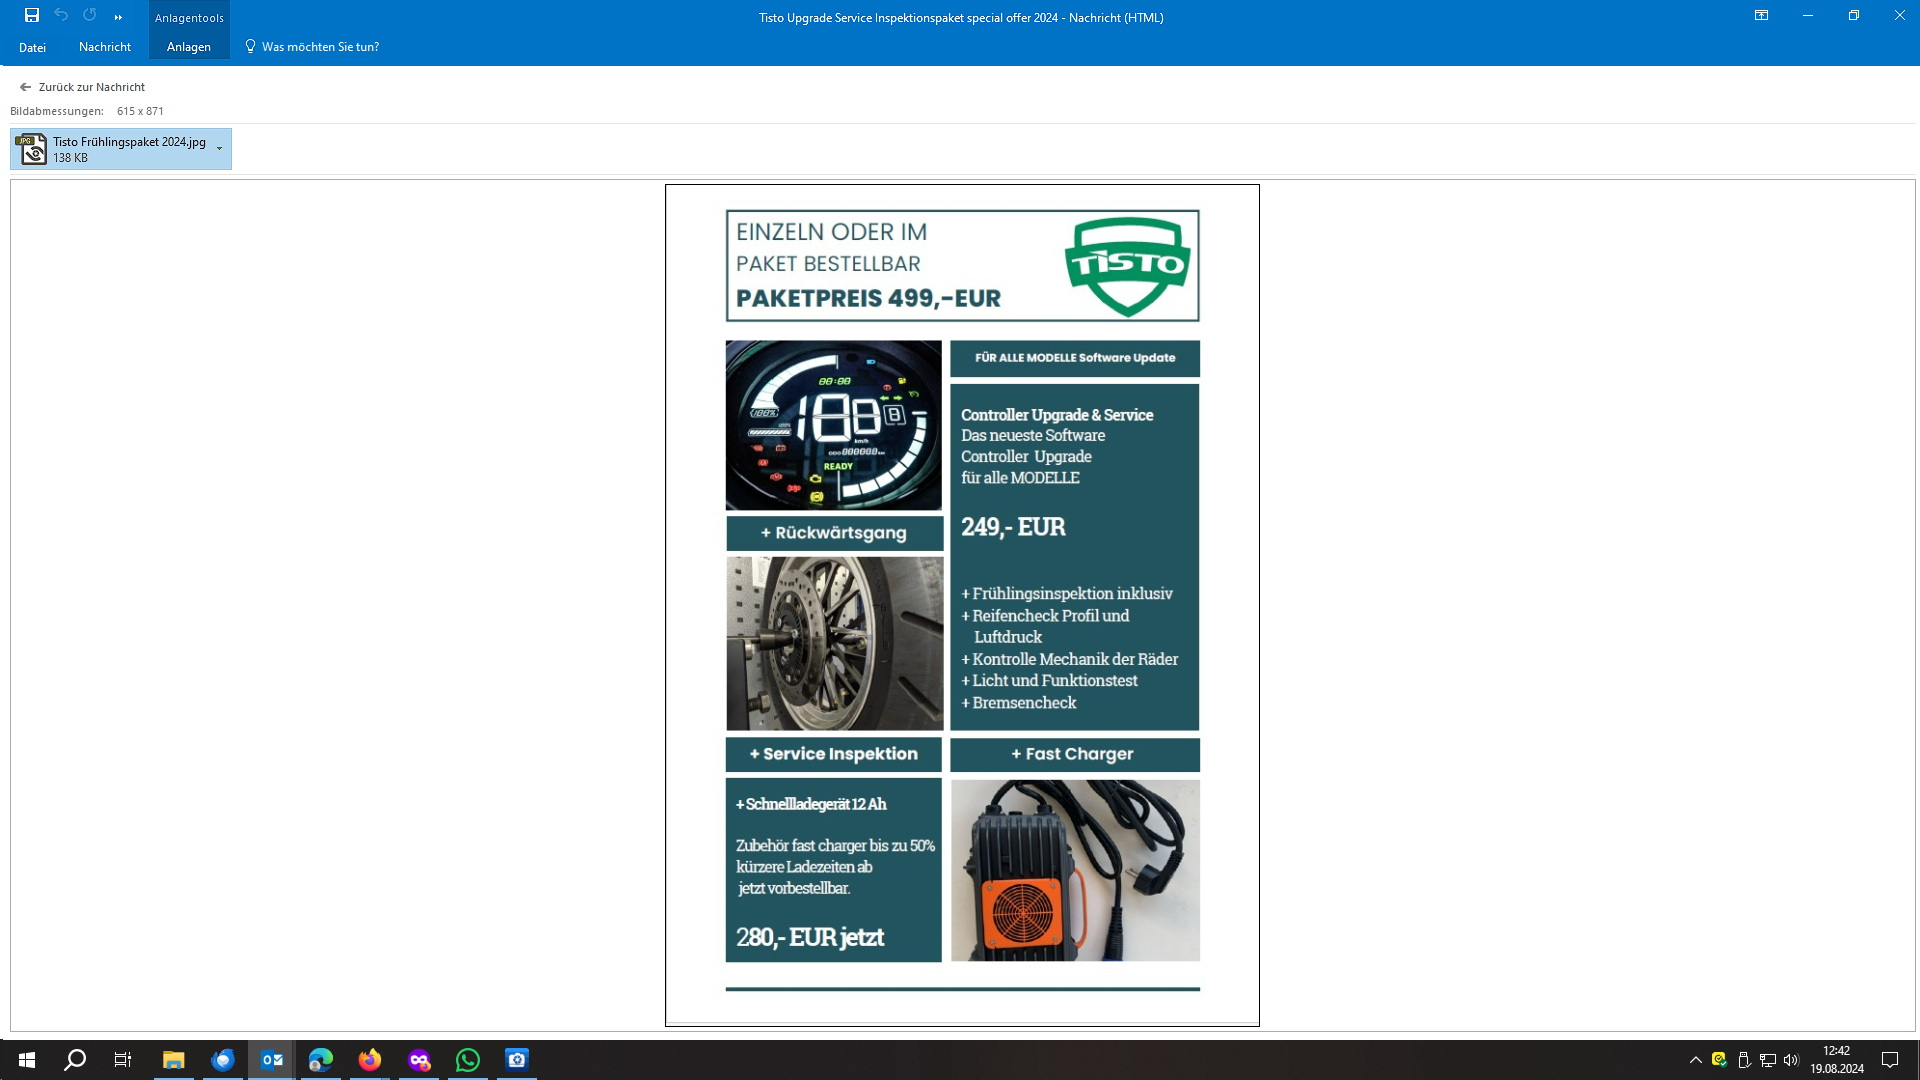Viewport: 1920px width, 1080px height.
Task: Click the ribbon display options icon
Action: coord(1761,16)
